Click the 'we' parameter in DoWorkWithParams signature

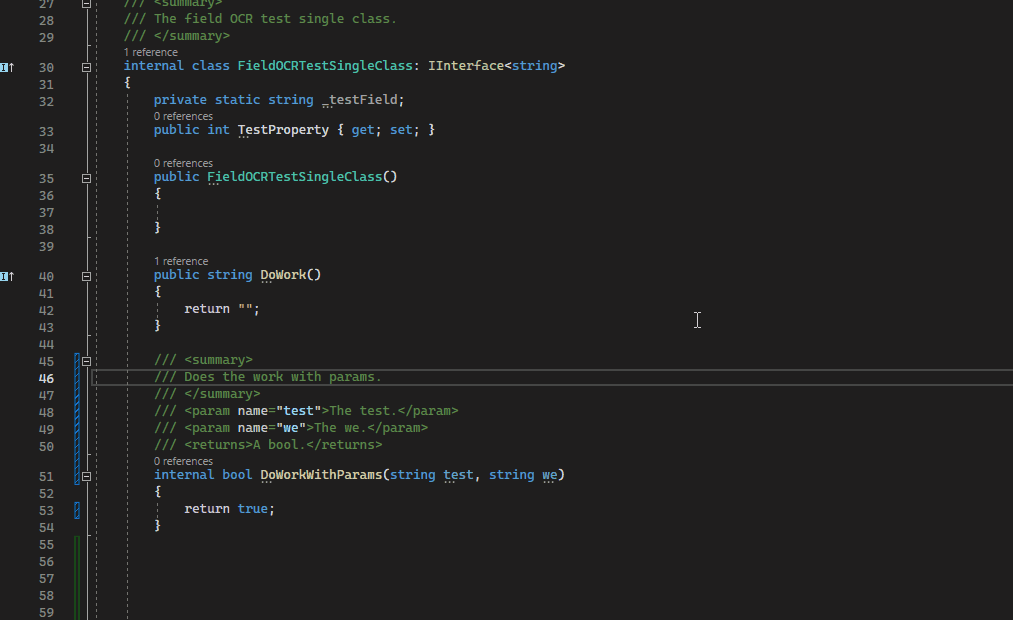click(550, 475)
